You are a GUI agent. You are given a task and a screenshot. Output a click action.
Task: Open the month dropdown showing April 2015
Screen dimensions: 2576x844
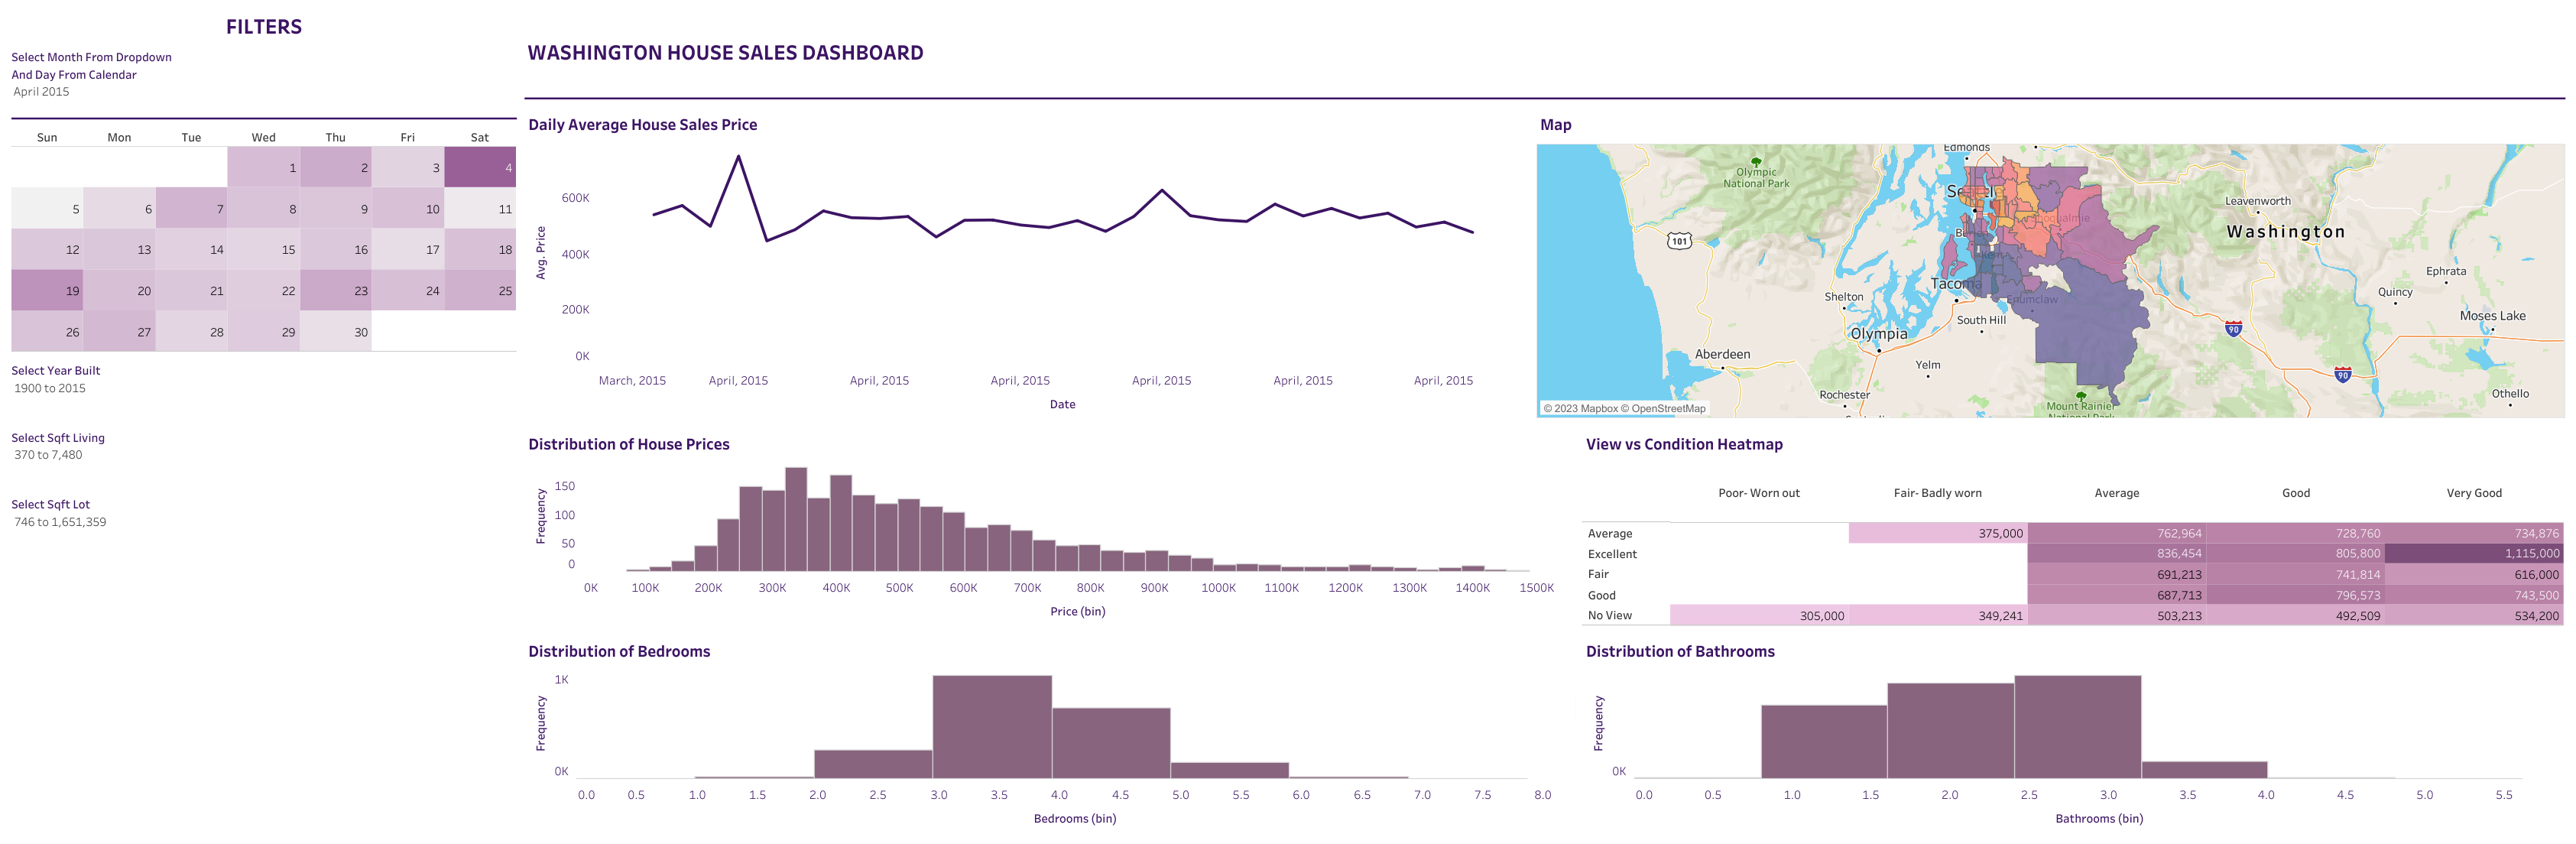click(x=43, y=91)
